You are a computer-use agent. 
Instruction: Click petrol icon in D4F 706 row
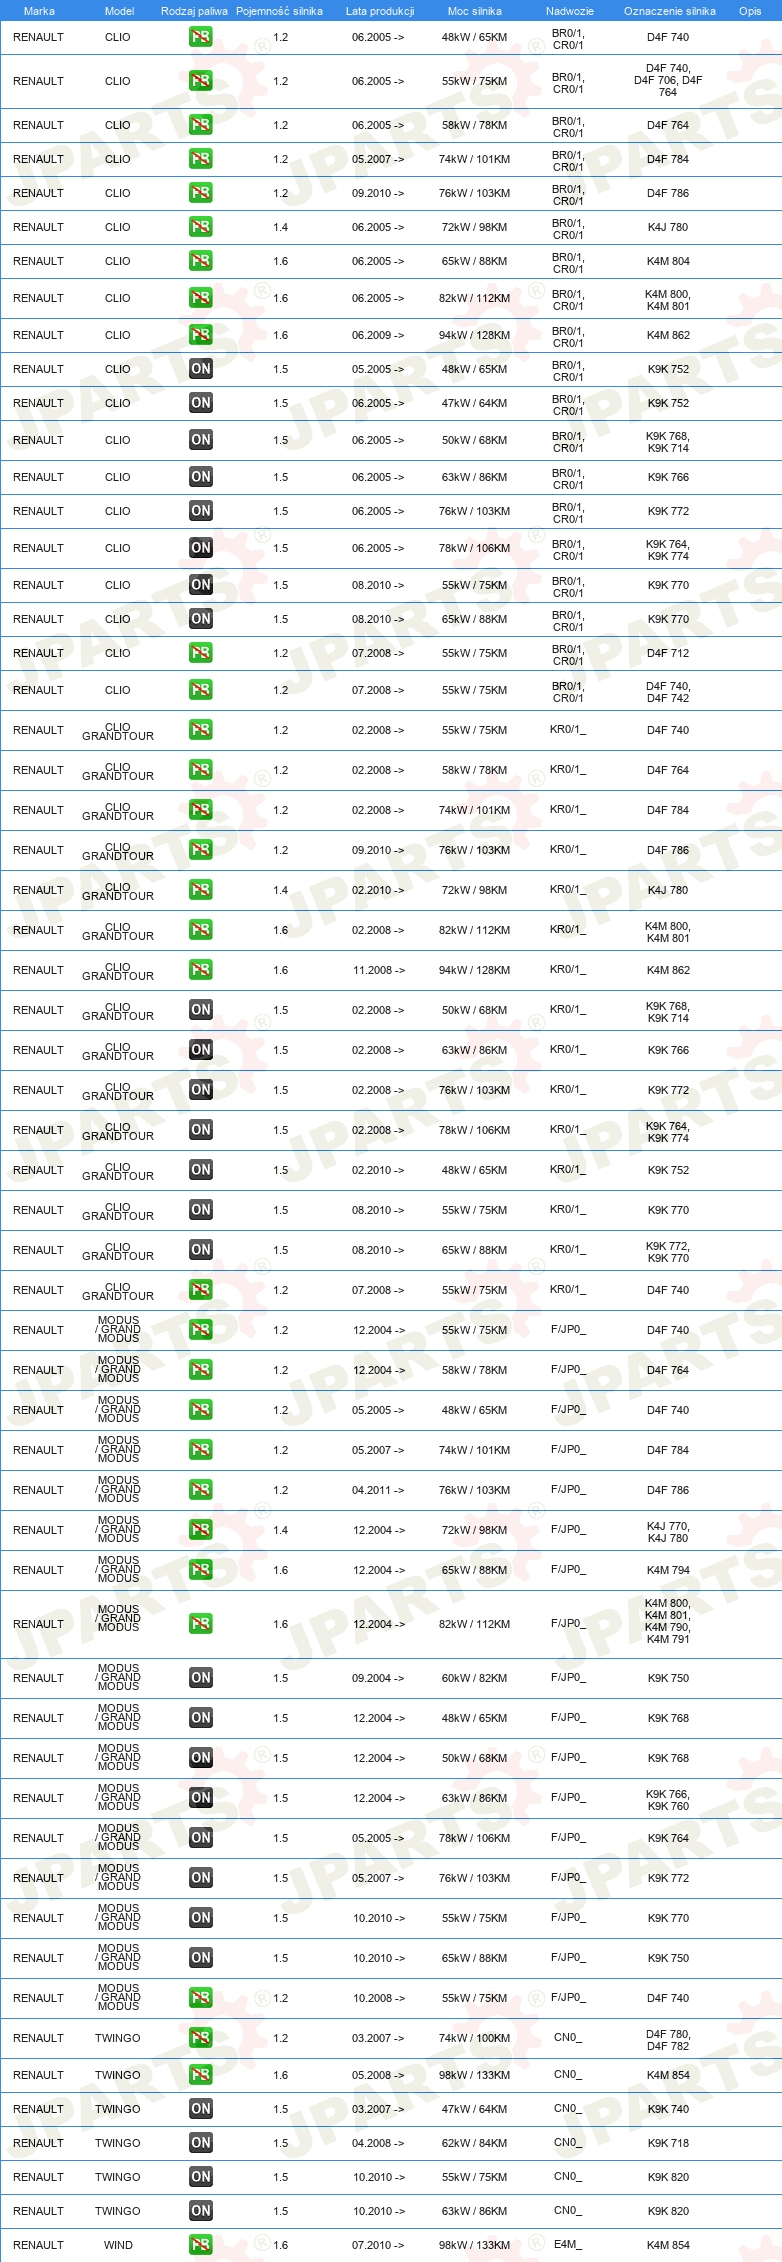201,81
